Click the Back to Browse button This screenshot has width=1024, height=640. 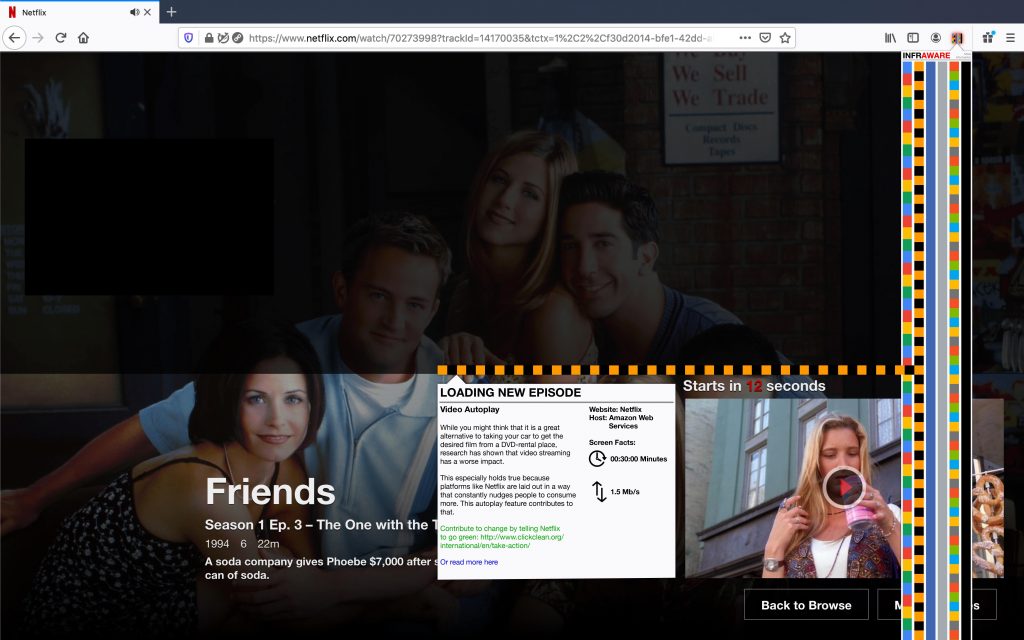click(x=806, y=605)
